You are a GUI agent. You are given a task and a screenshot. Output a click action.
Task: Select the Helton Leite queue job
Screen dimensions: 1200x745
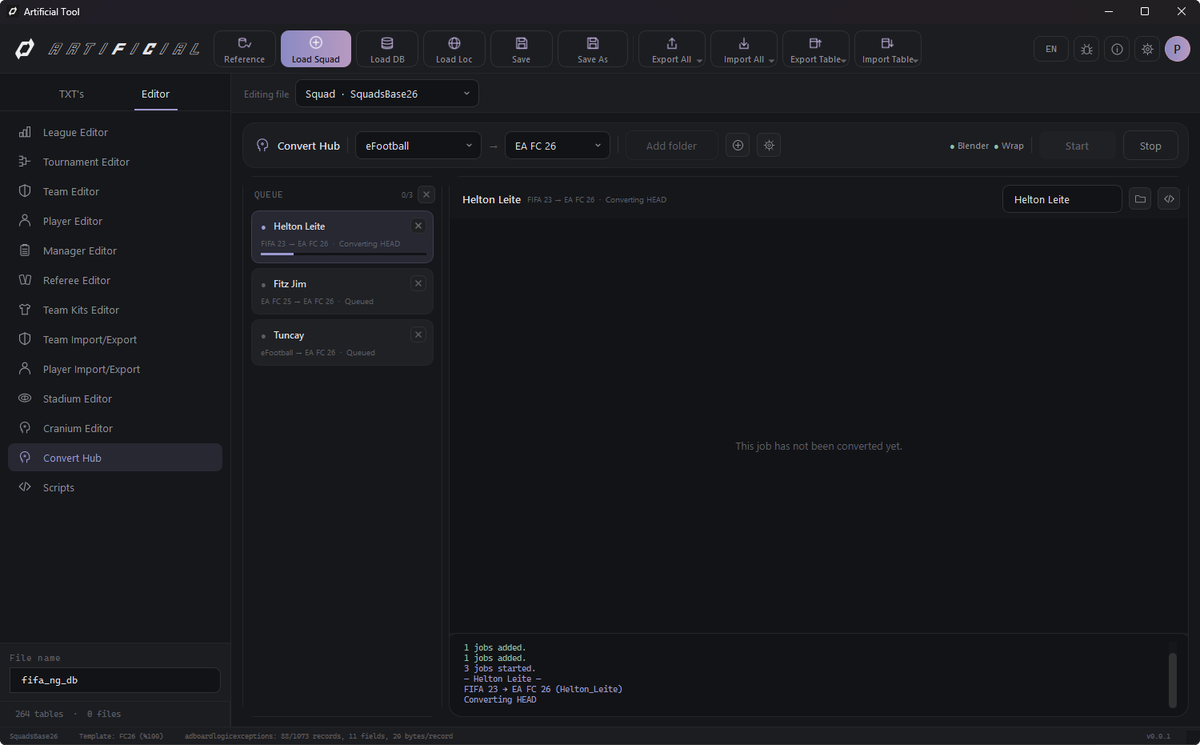342,237
